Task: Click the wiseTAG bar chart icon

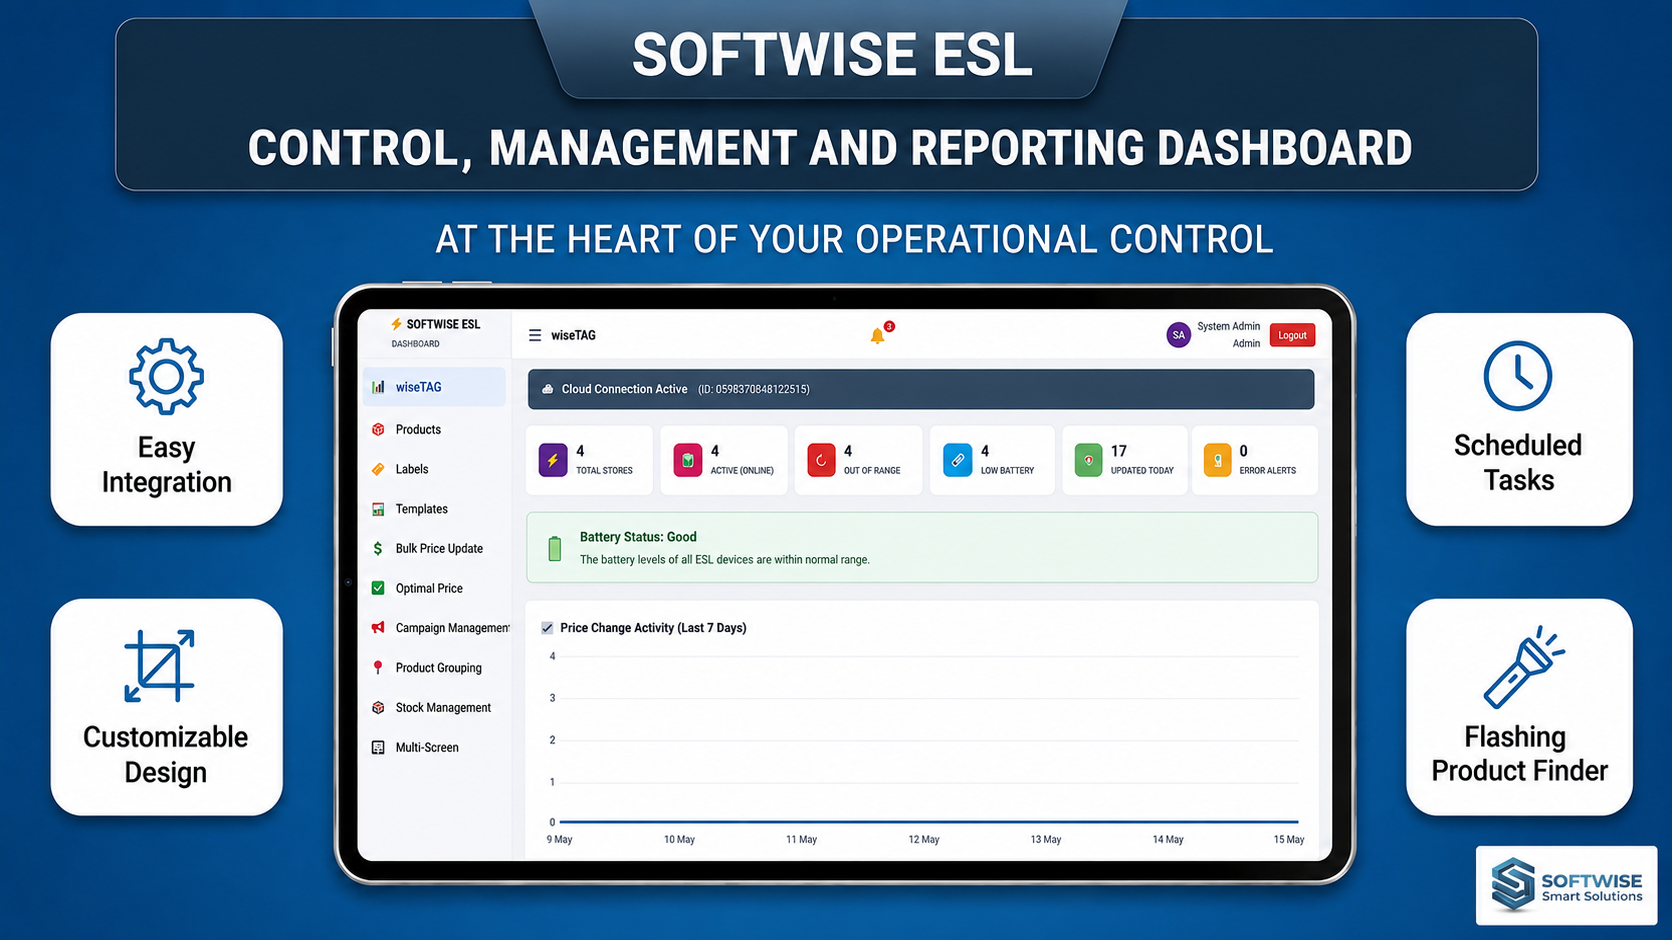Action: coord(378,387)
